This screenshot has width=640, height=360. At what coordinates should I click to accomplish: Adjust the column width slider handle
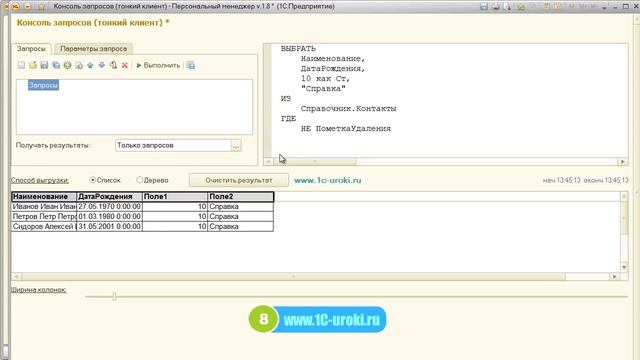tap(114, 296)
